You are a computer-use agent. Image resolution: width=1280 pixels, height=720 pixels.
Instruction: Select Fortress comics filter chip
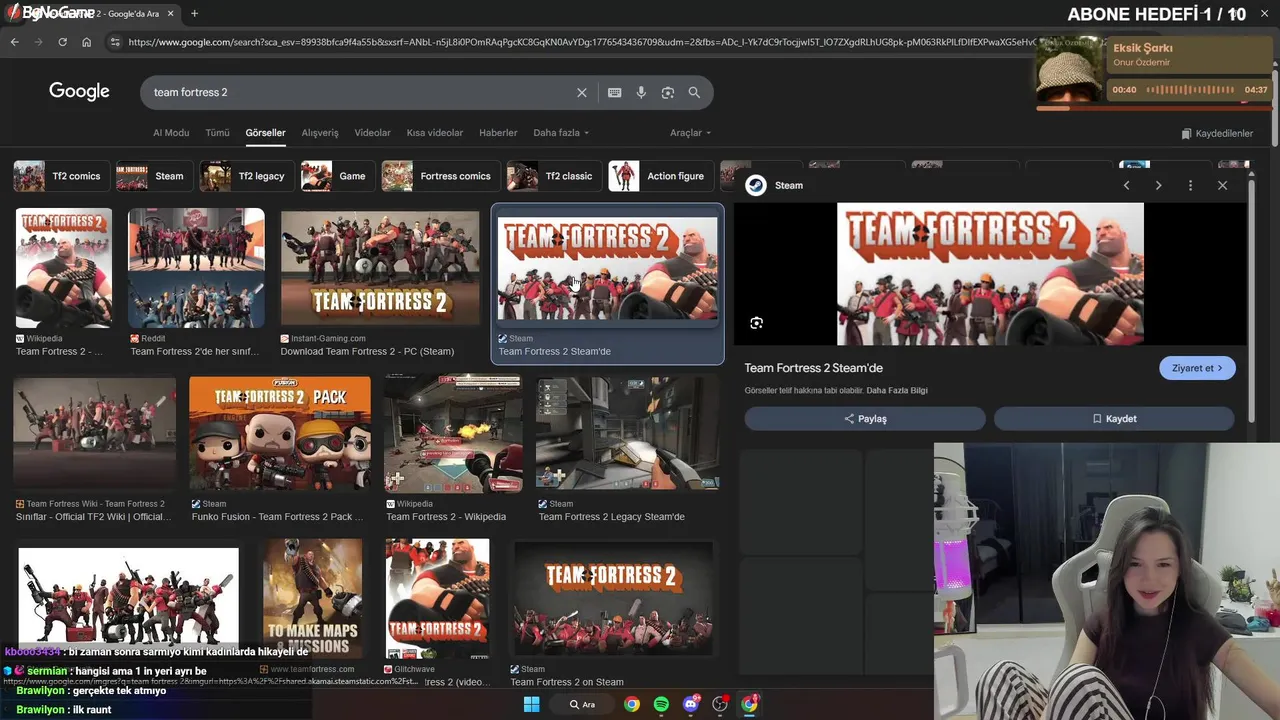tap(440, 176)
